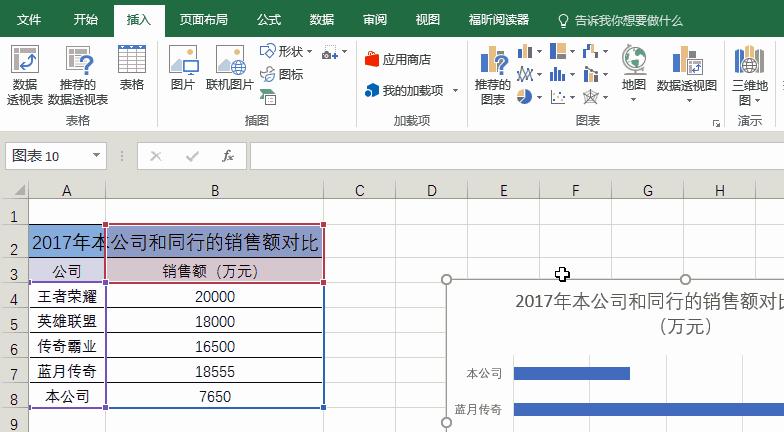
Task: Open the insert function fx dialog
Action: click(x=228, y=156)
